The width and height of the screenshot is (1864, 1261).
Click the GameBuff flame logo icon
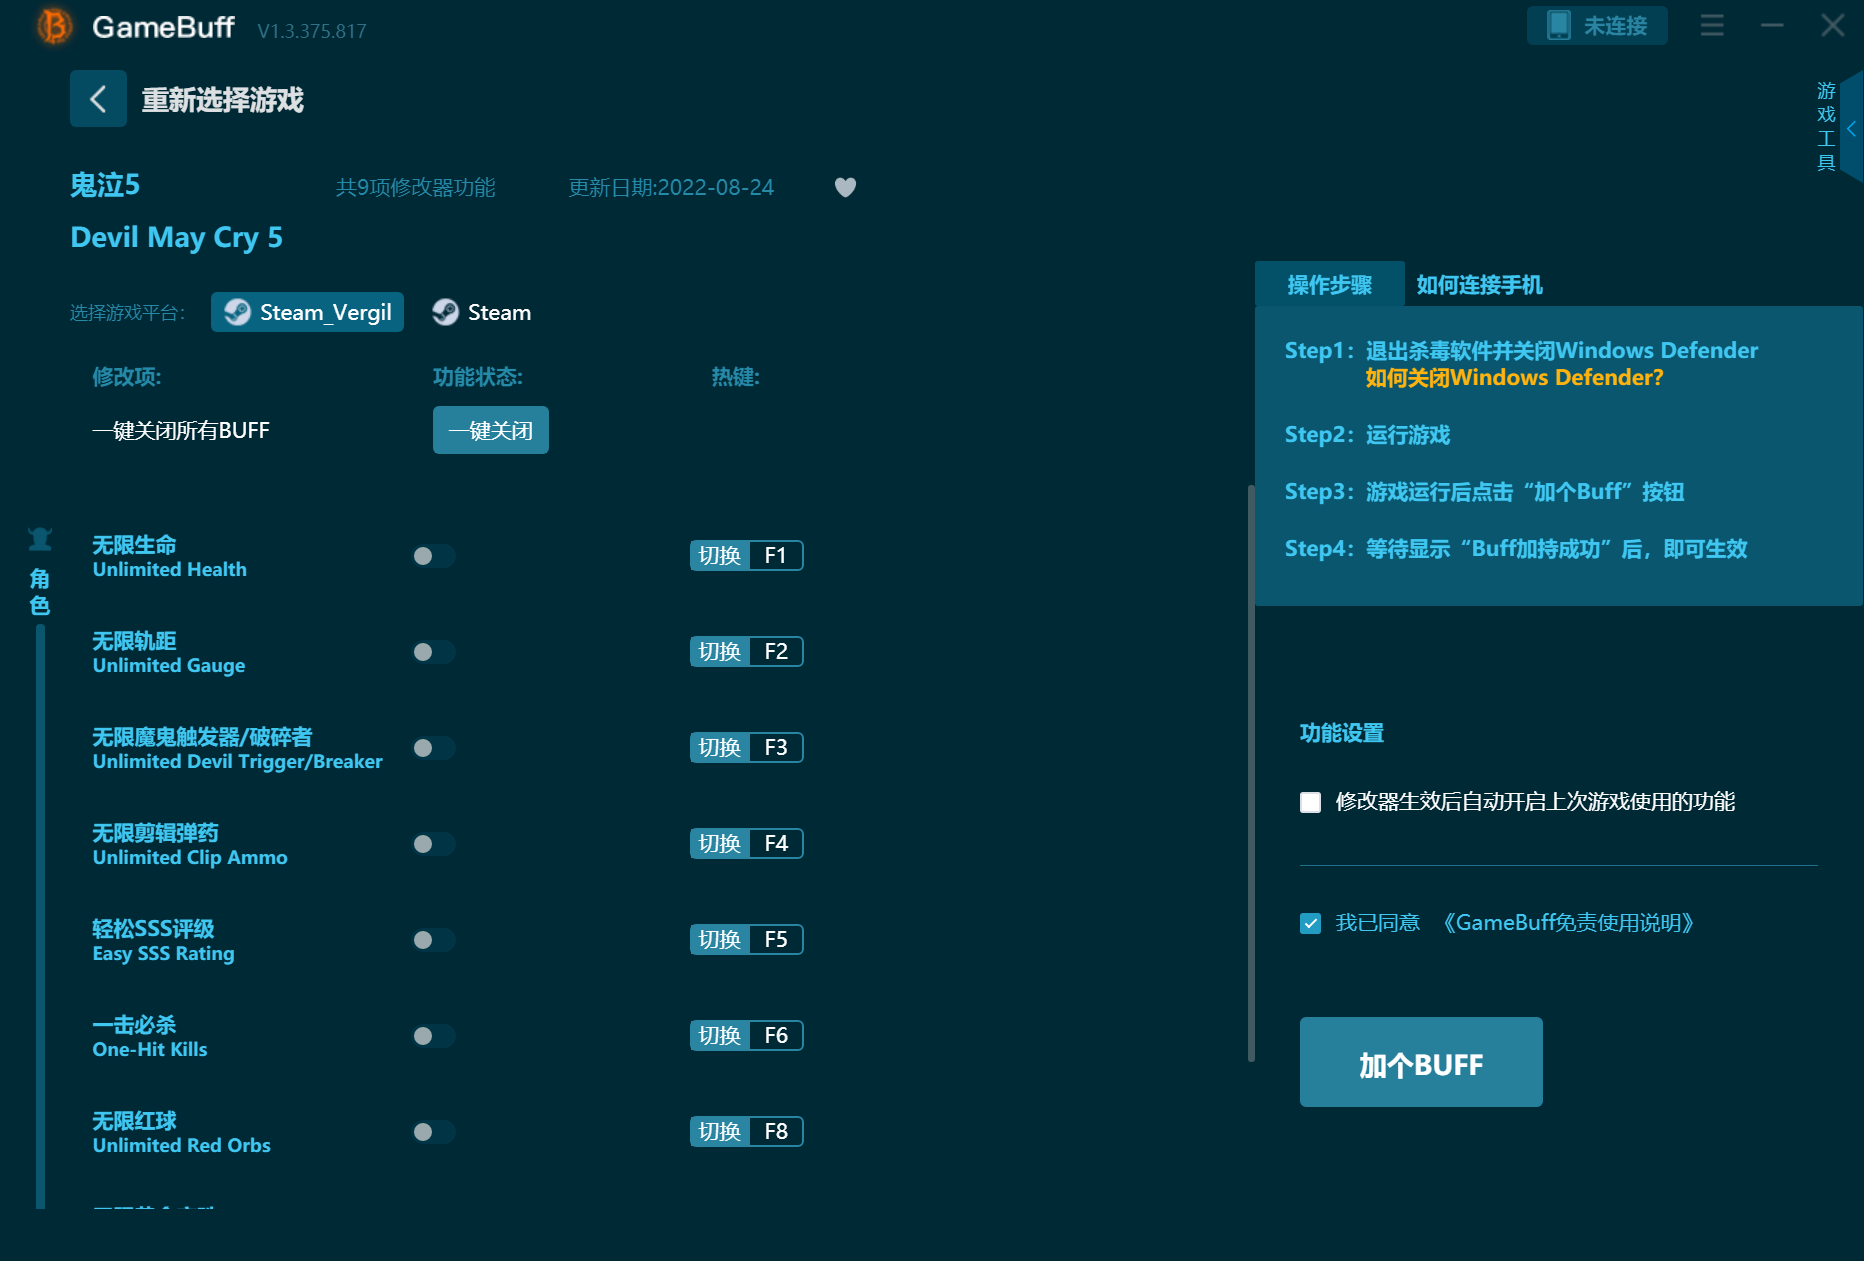coord(55,26)
